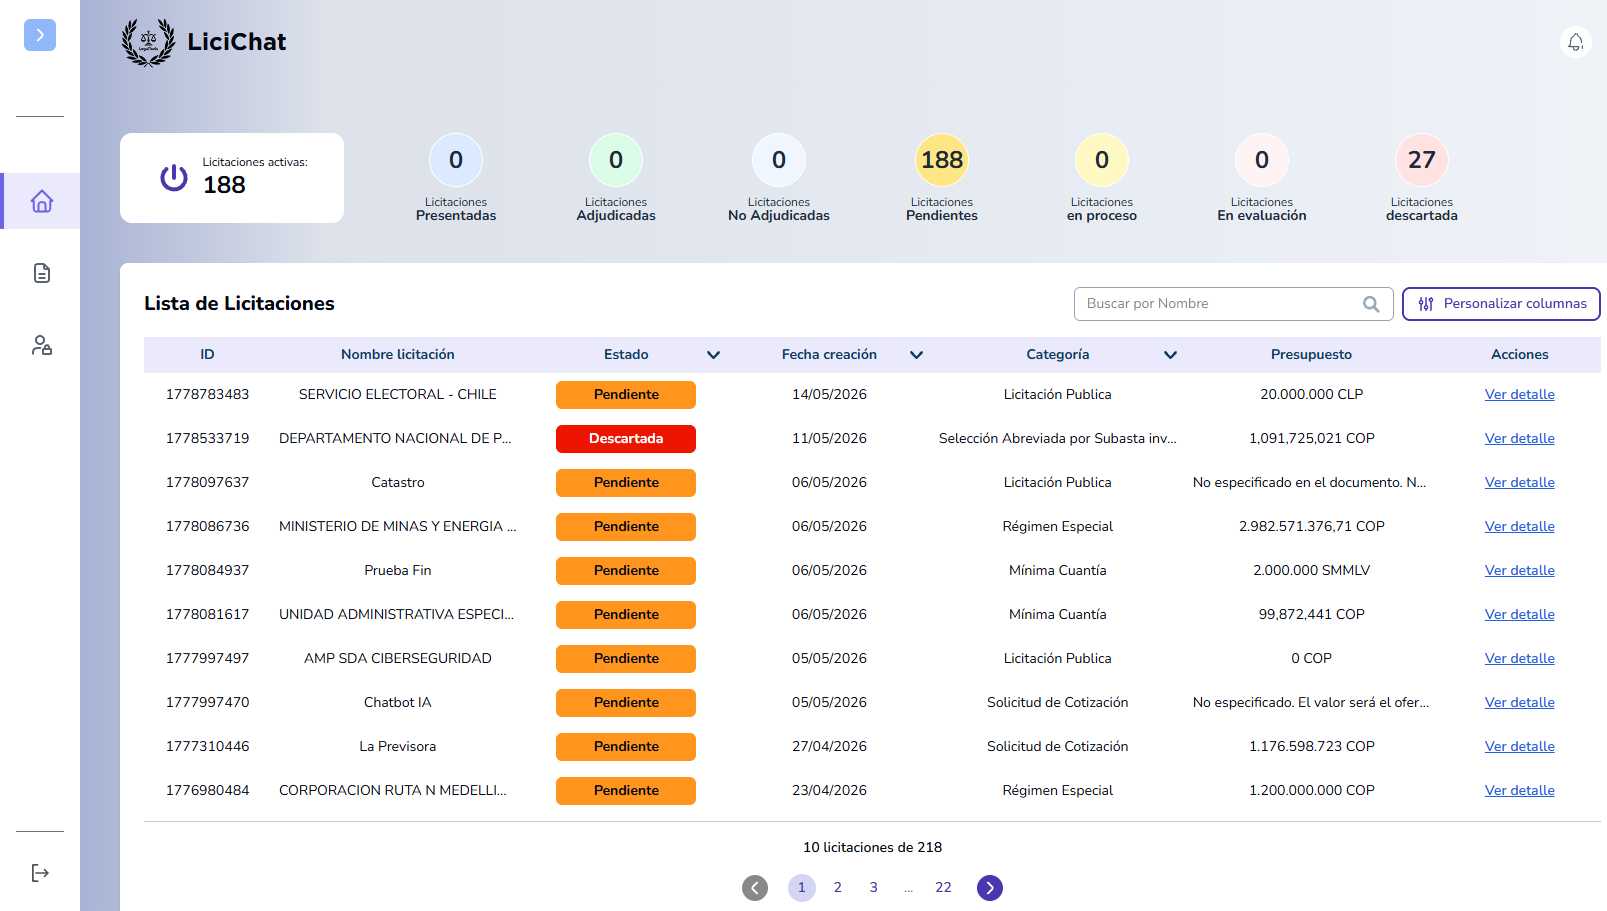Go to page 3 of the list
This screenshot has height=911, width=1607.
point(874,887)
